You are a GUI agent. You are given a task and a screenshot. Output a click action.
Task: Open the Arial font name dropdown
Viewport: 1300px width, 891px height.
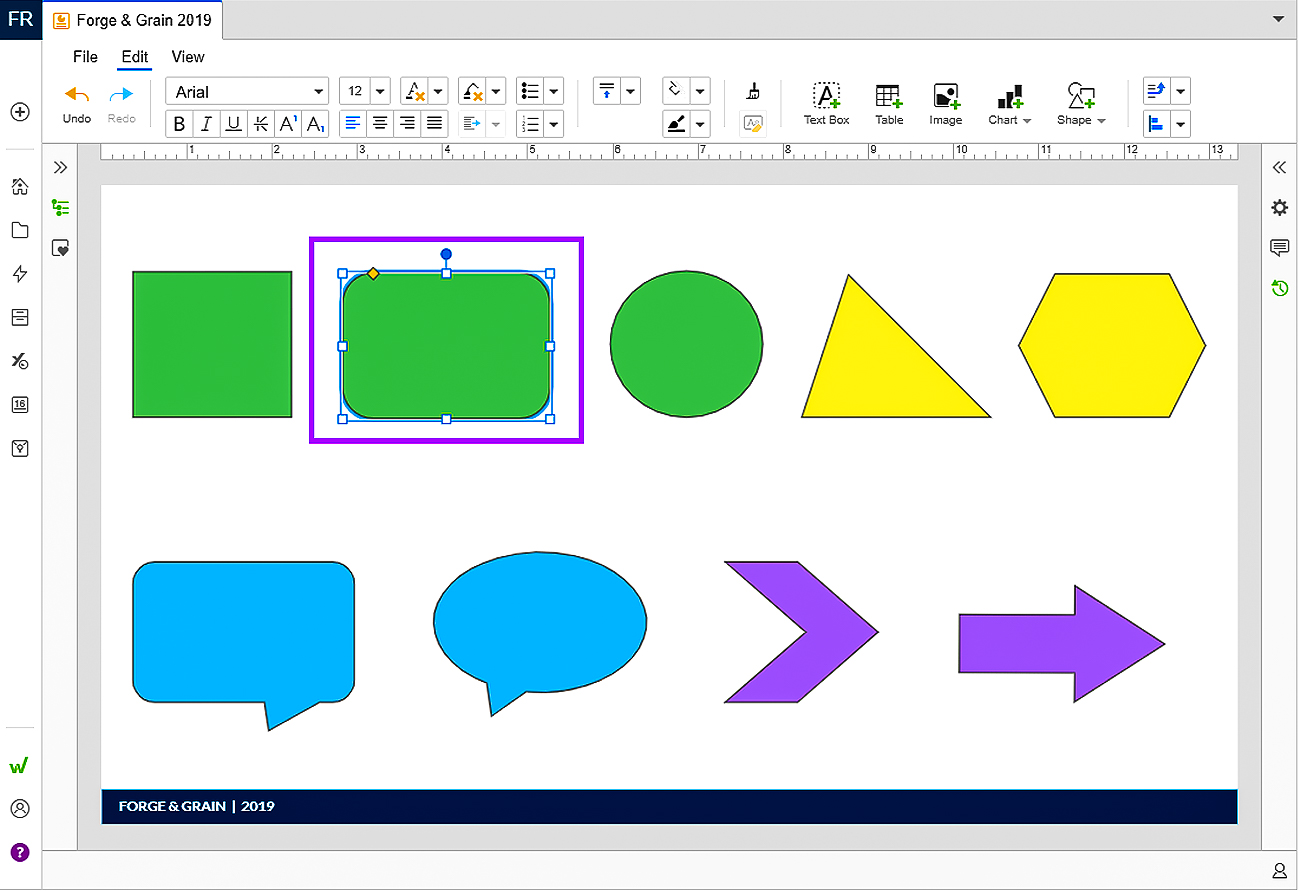247,92
